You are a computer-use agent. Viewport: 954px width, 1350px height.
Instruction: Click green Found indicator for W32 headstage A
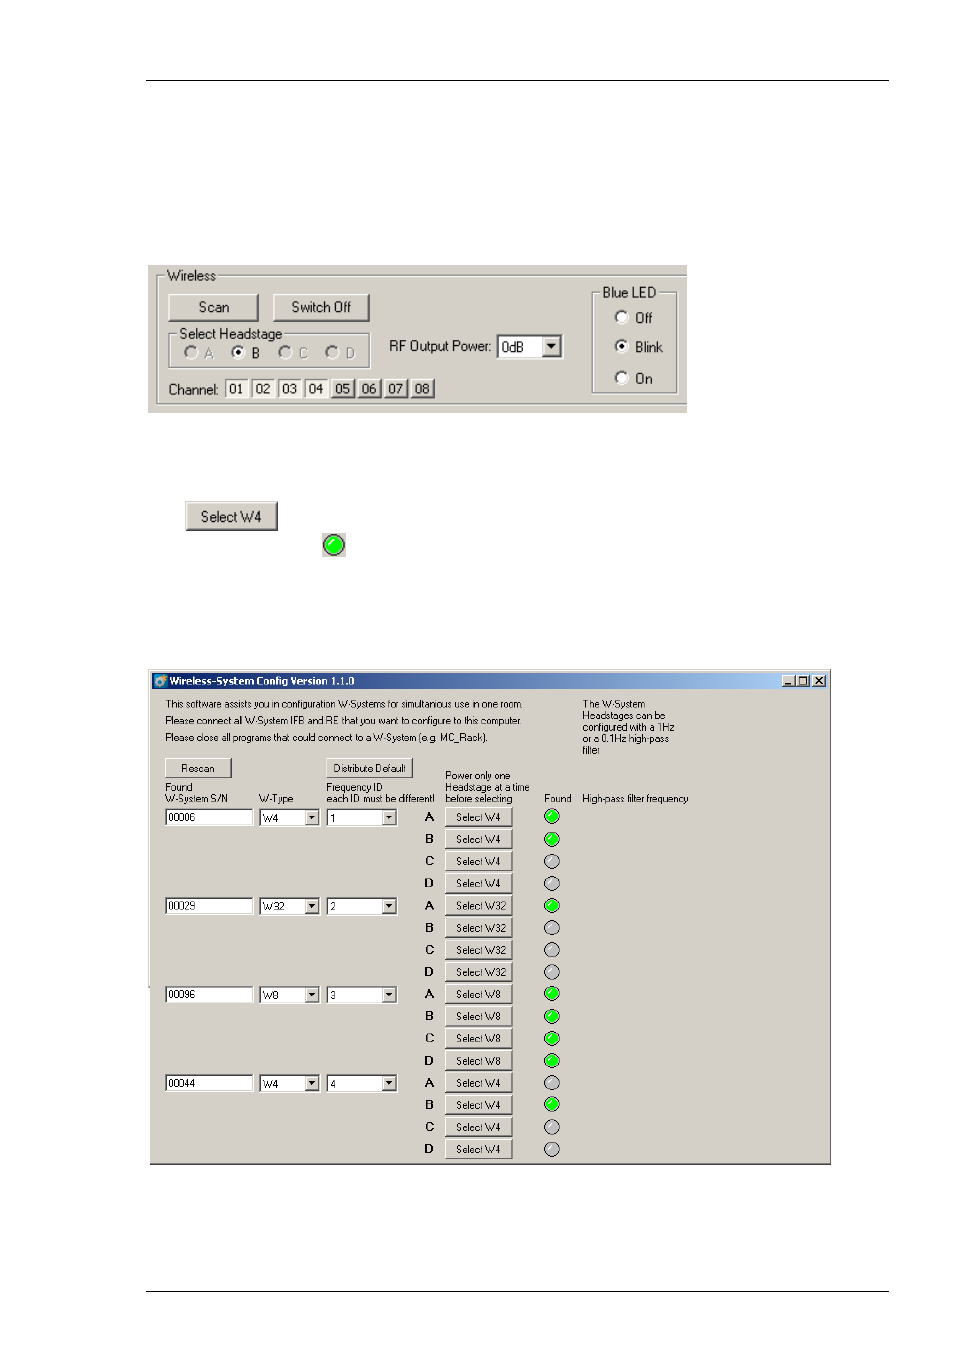coord(552,905)
